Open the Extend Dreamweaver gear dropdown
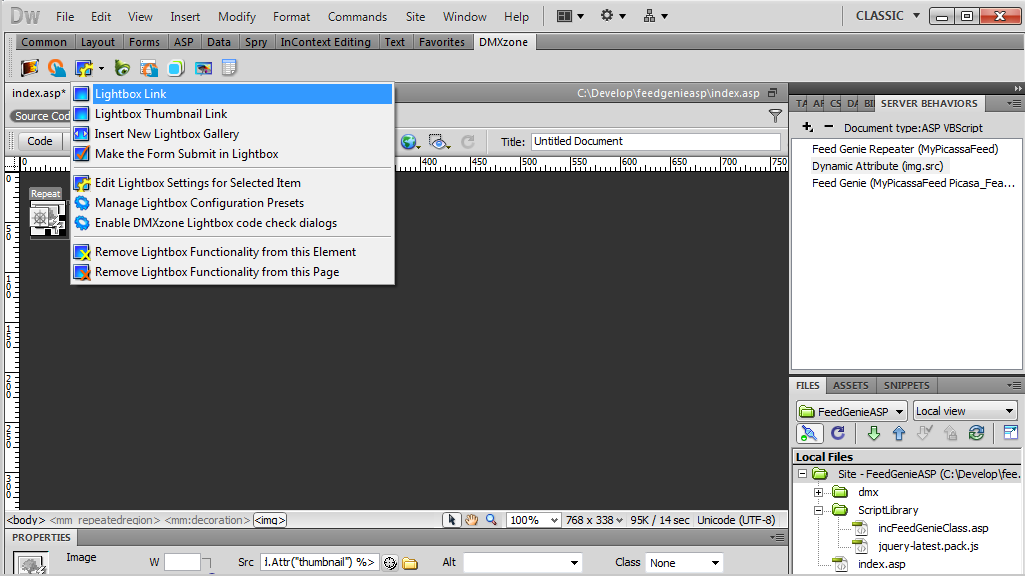Viewport: 1025px width, 576px height. [613, 16]
